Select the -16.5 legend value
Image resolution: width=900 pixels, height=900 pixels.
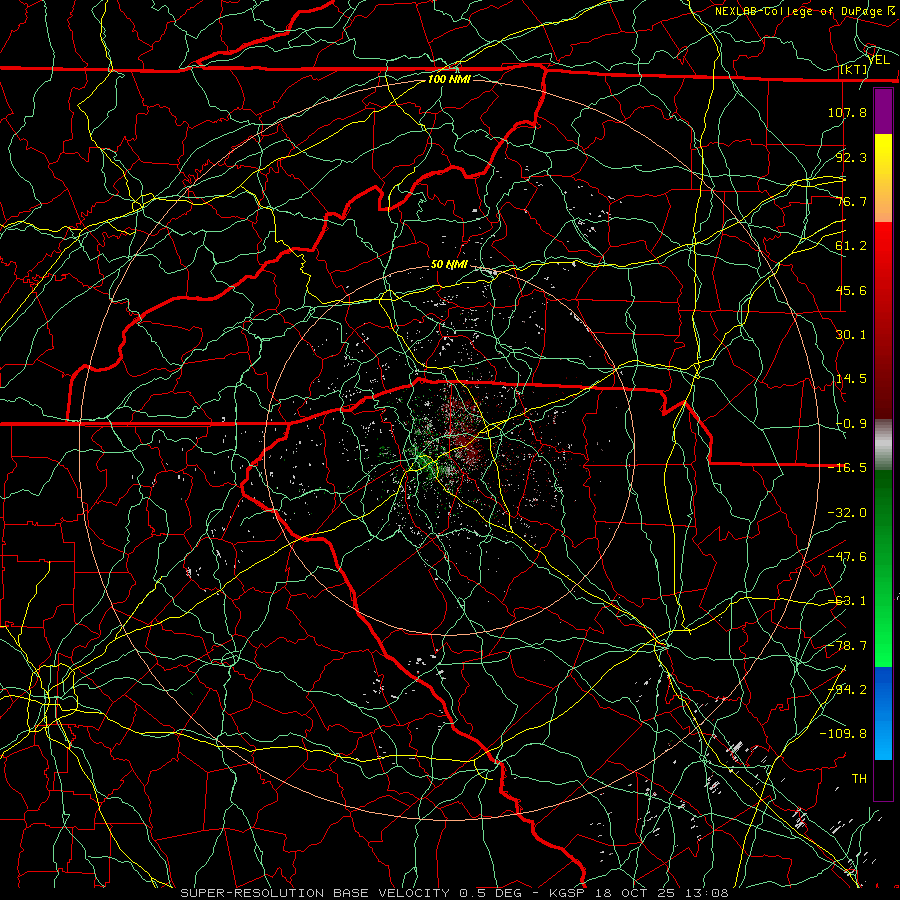point(847,468)
